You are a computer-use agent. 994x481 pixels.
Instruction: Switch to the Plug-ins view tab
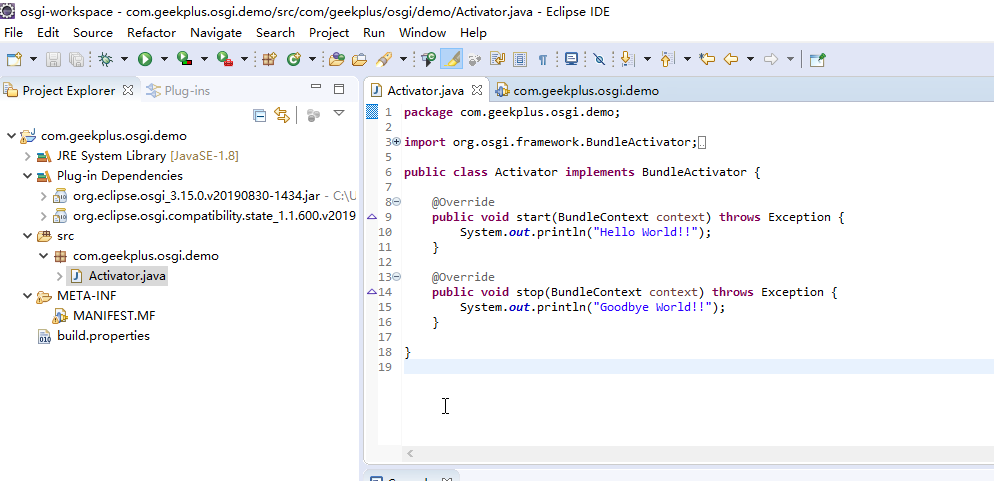point(178,91)
